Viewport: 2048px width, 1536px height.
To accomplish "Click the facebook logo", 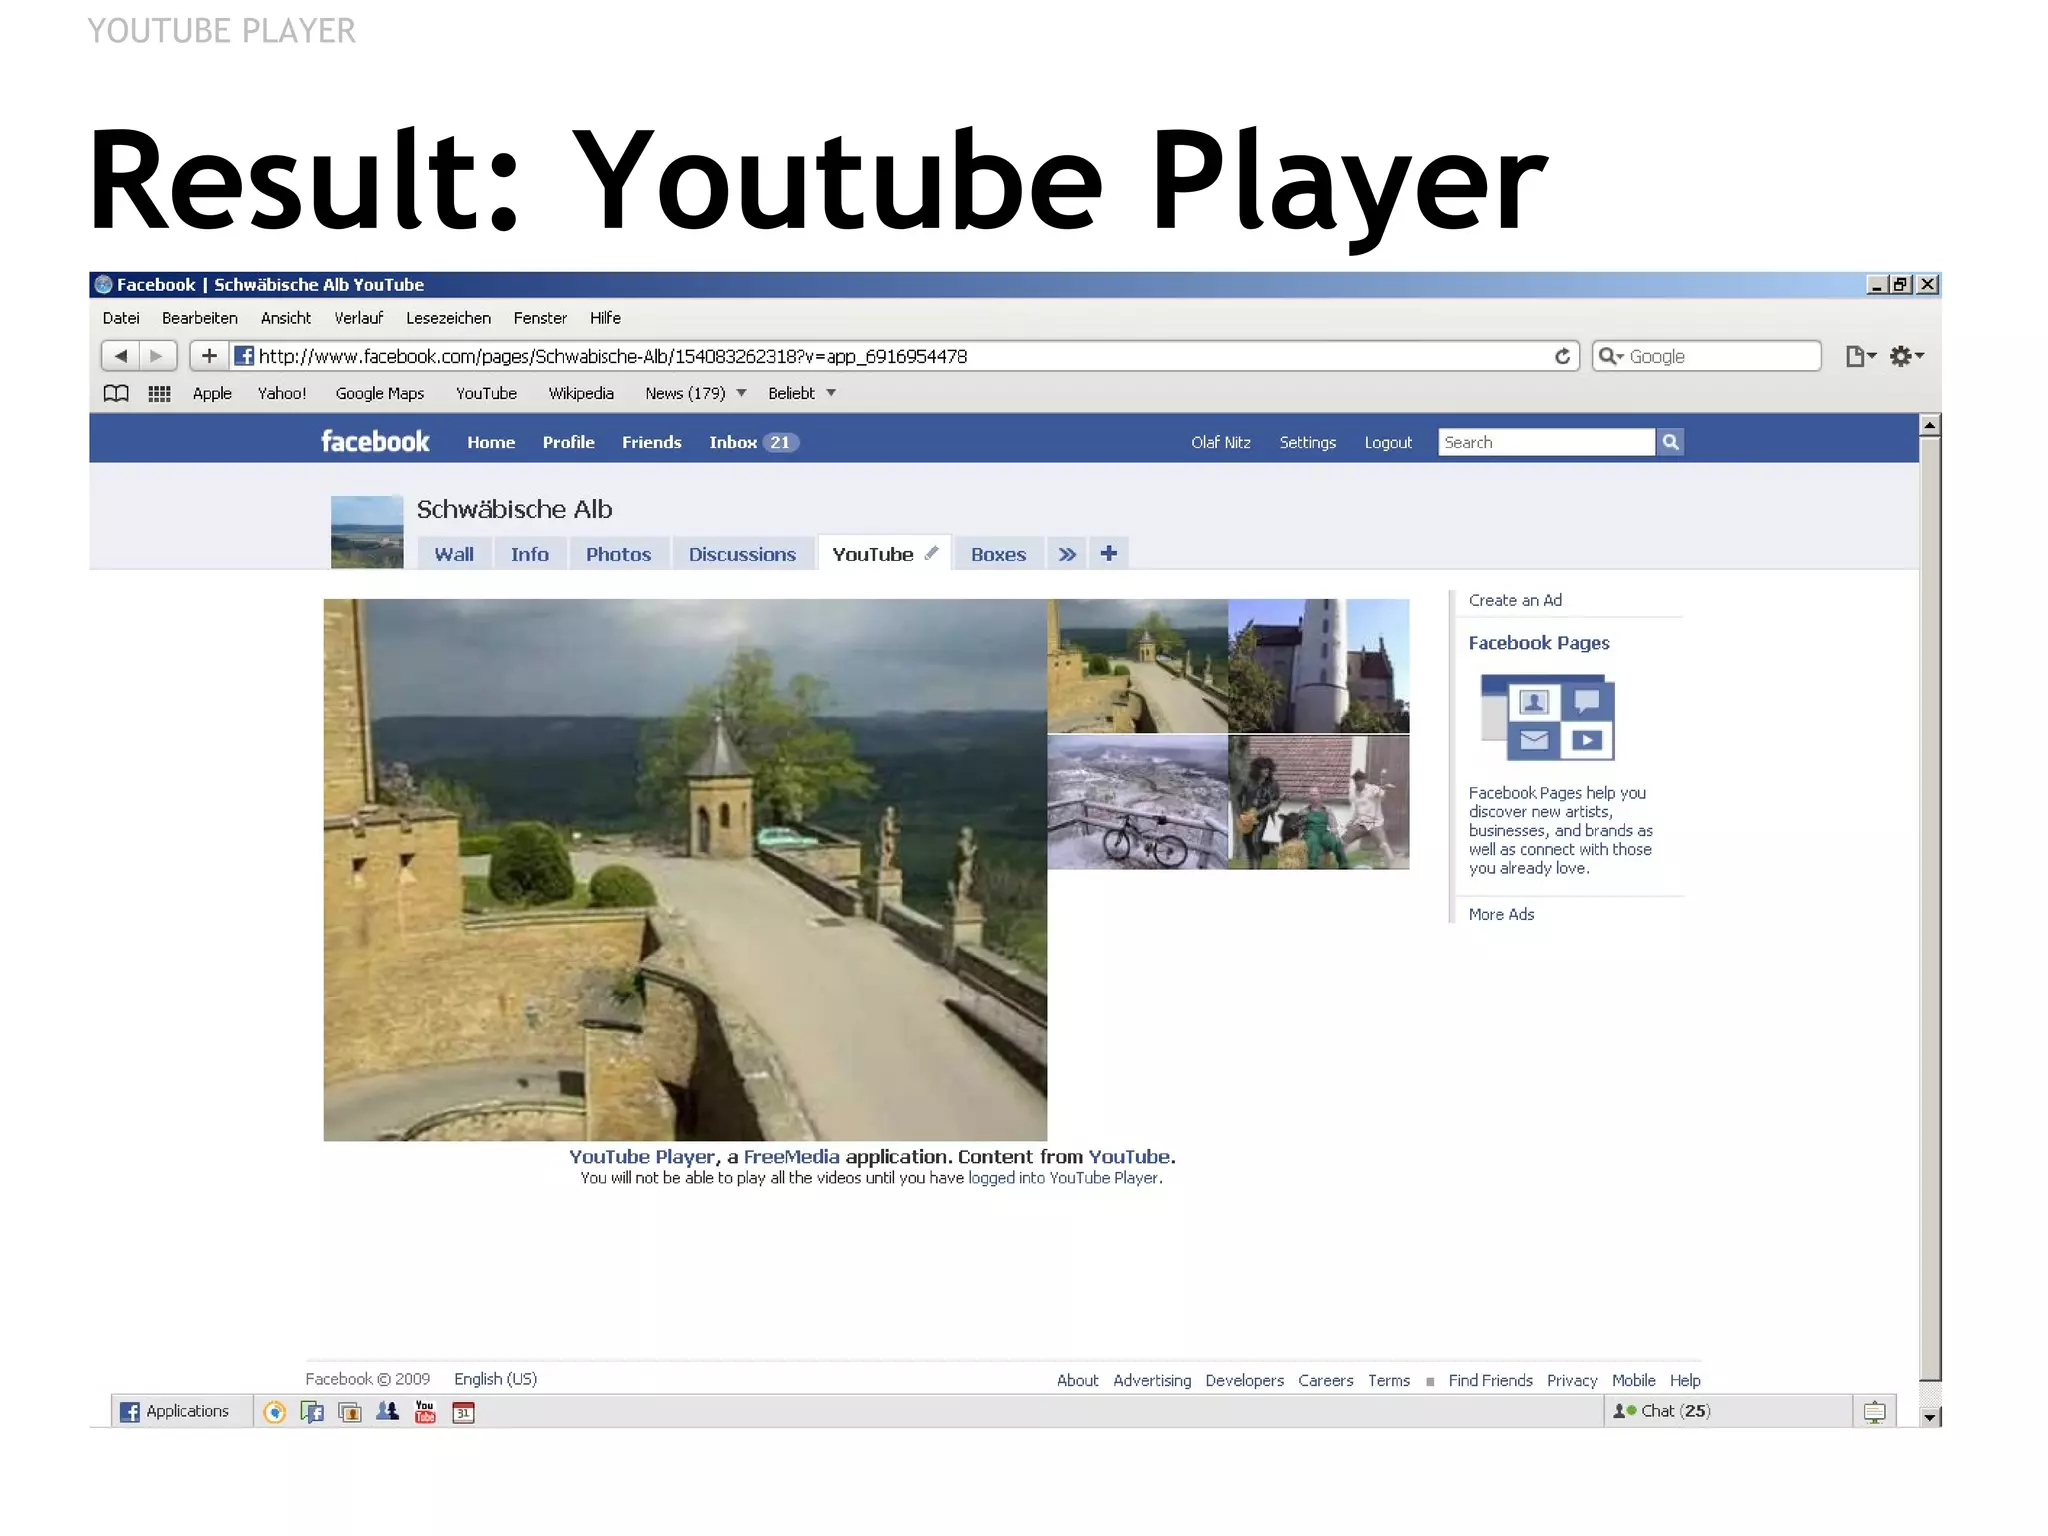I will coord(375,441).
